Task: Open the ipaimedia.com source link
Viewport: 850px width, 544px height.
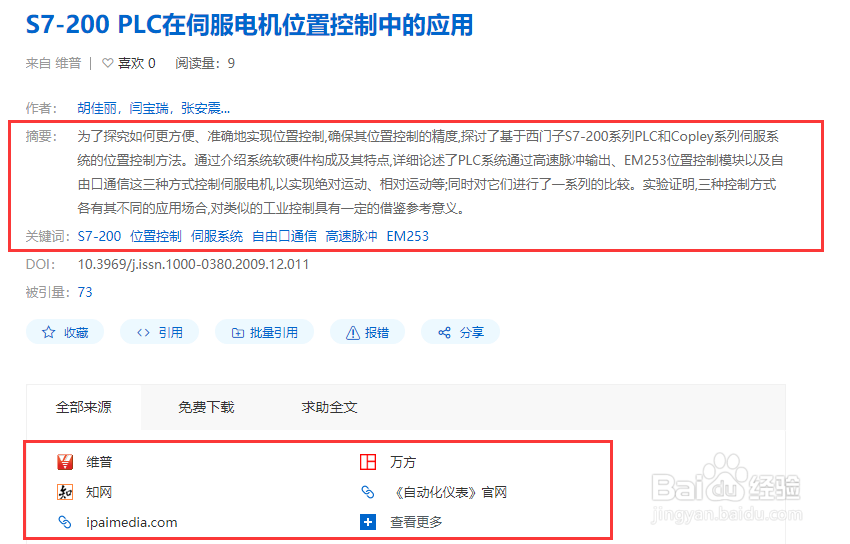Action: (132, 522)
